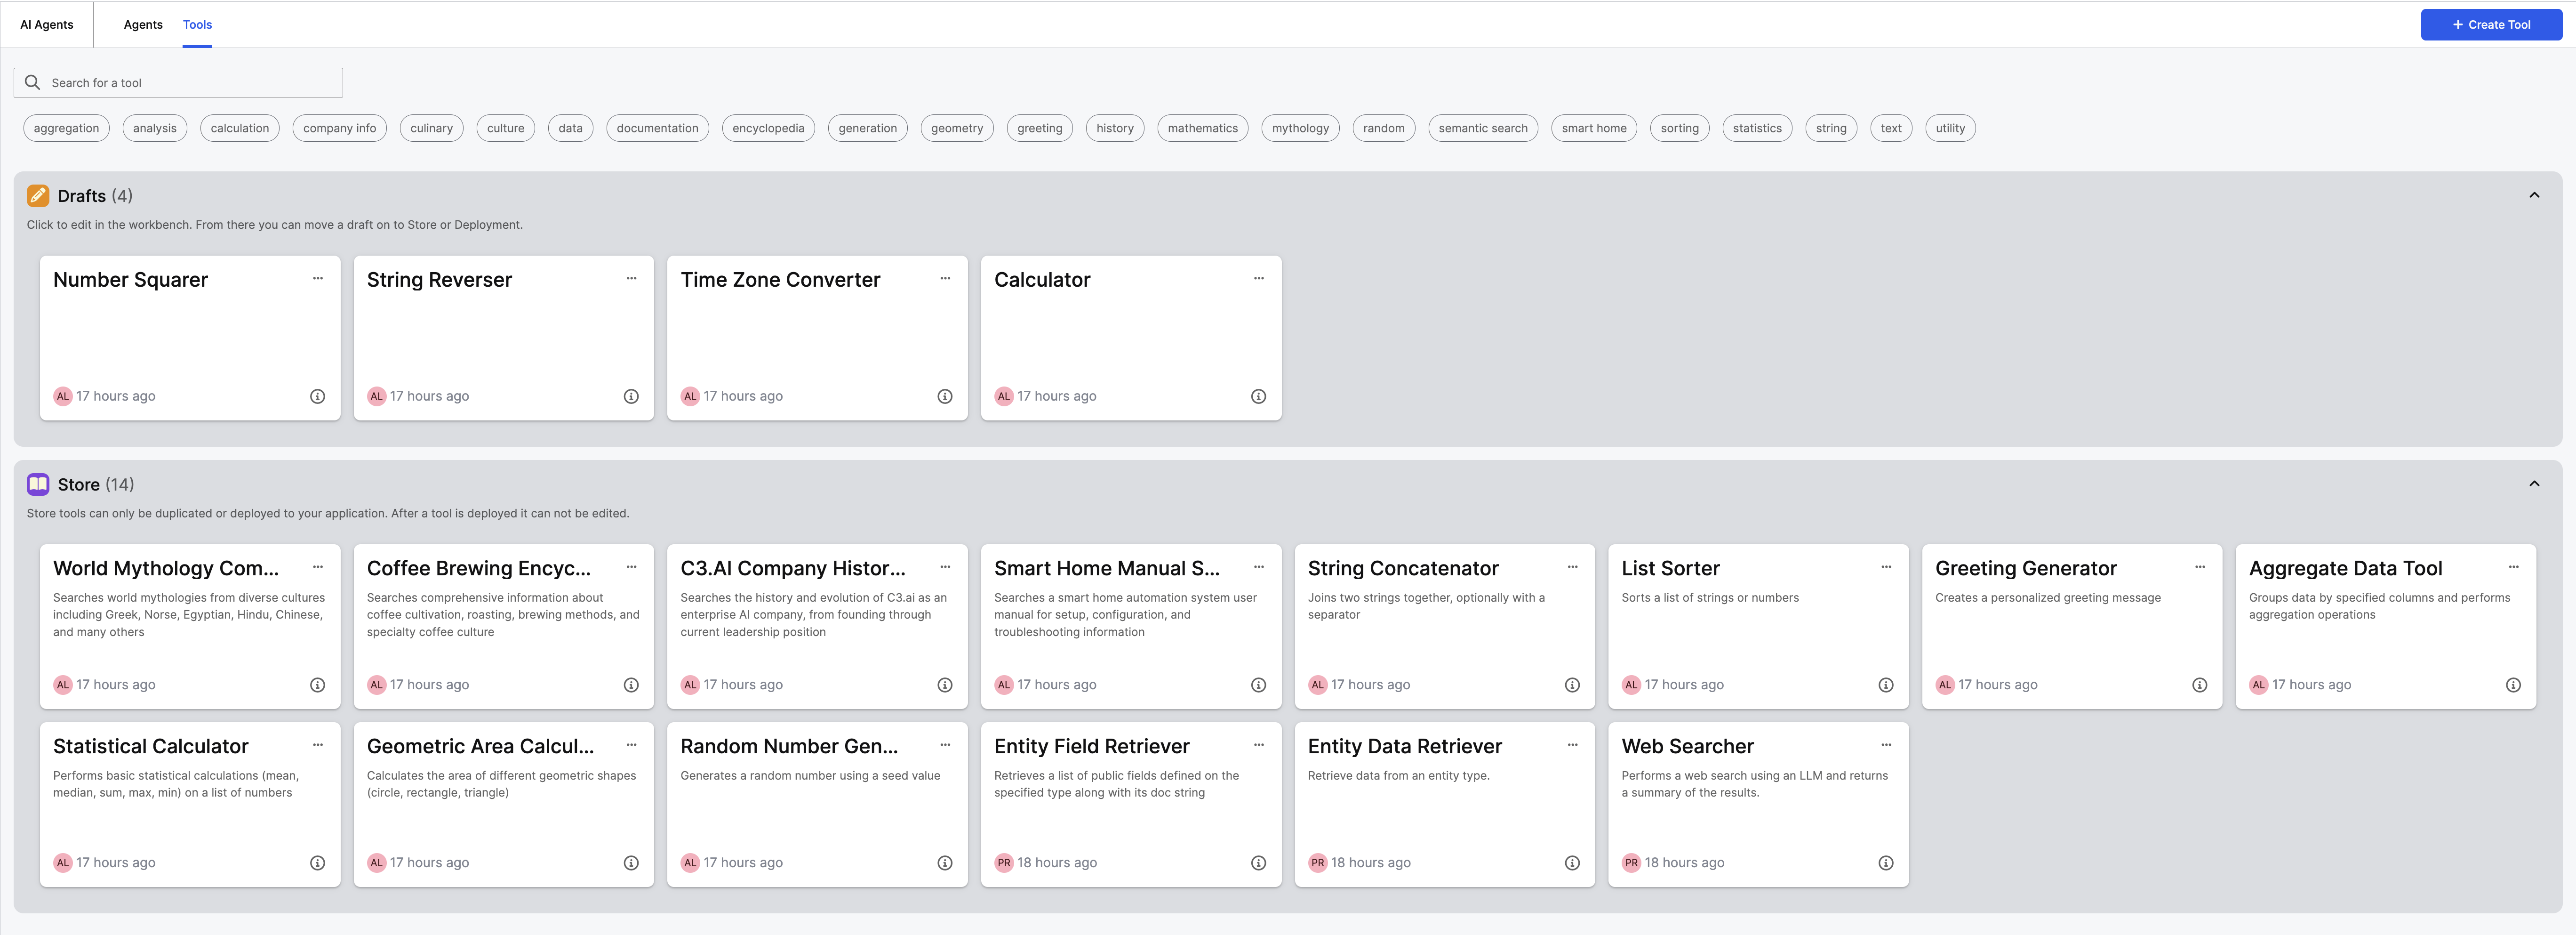2576x935 pixels.
Task: Toggle the smart home tag filter
Action: 1594,128
